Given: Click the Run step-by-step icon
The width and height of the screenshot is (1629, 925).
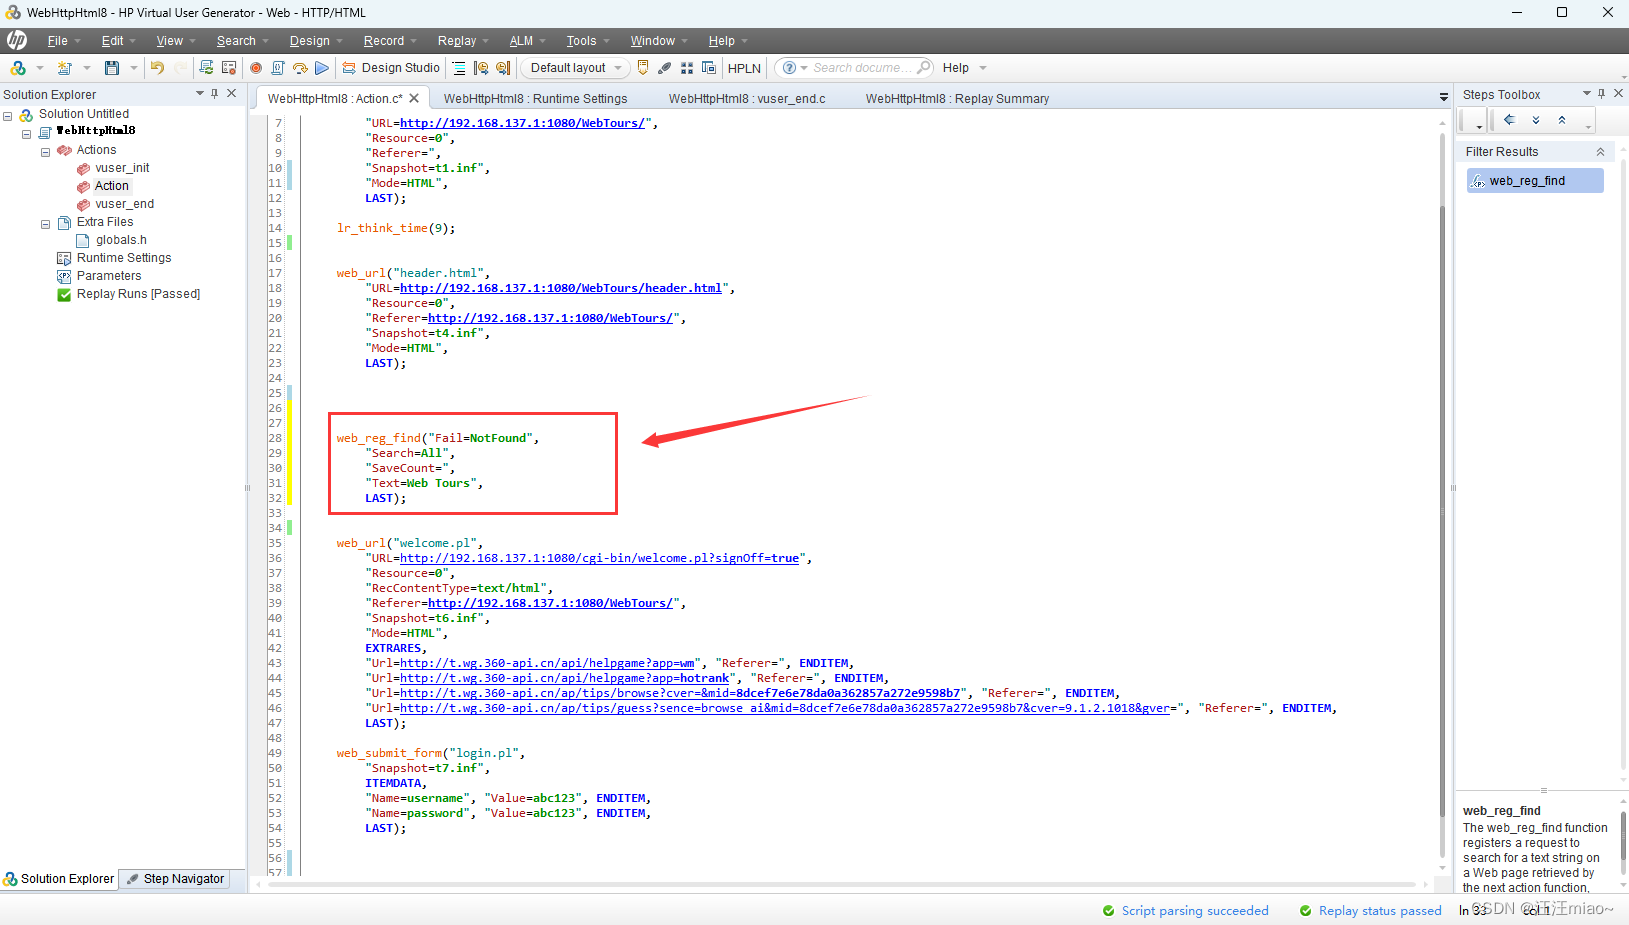Looking at the screenshot, I should [300, 68].
